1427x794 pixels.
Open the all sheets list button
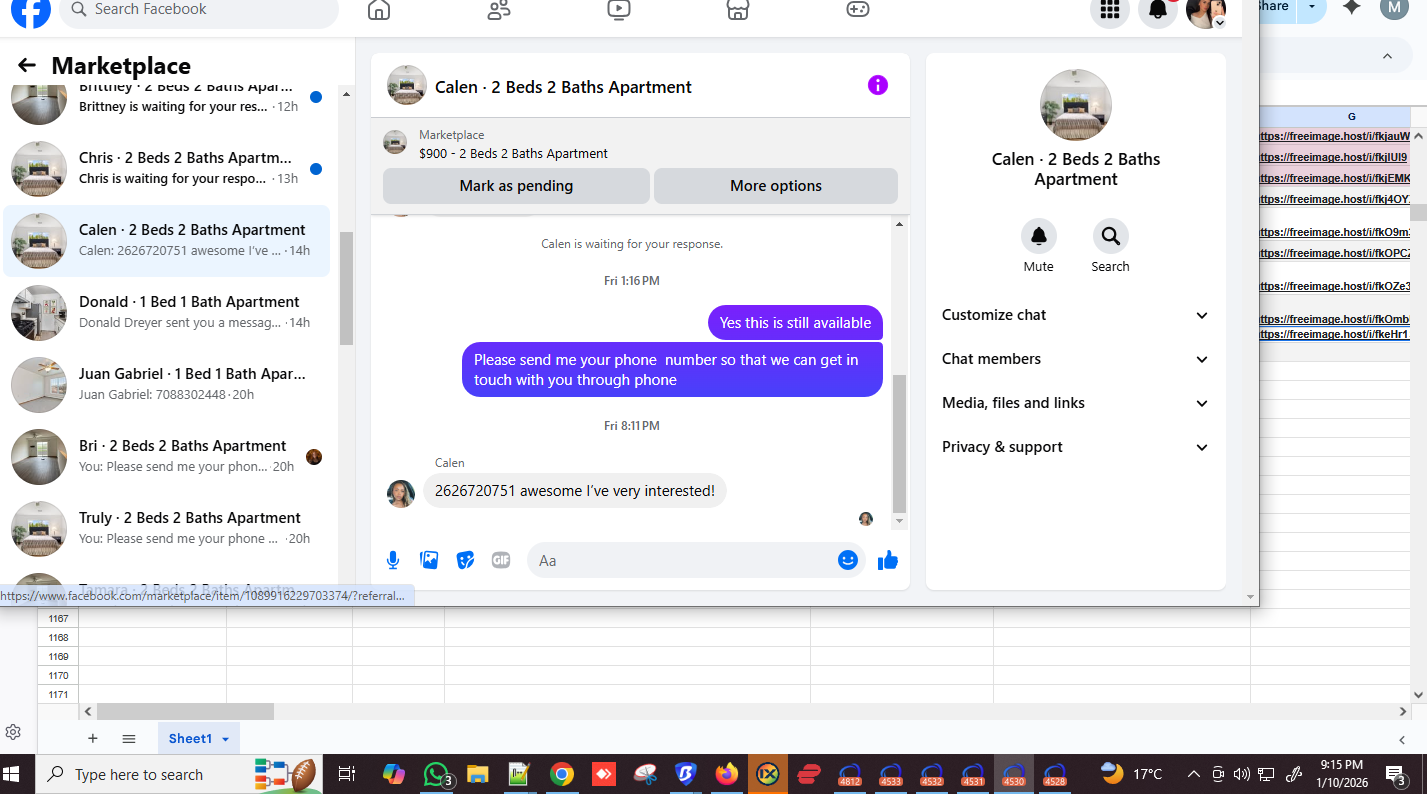[x=129, y=739]
